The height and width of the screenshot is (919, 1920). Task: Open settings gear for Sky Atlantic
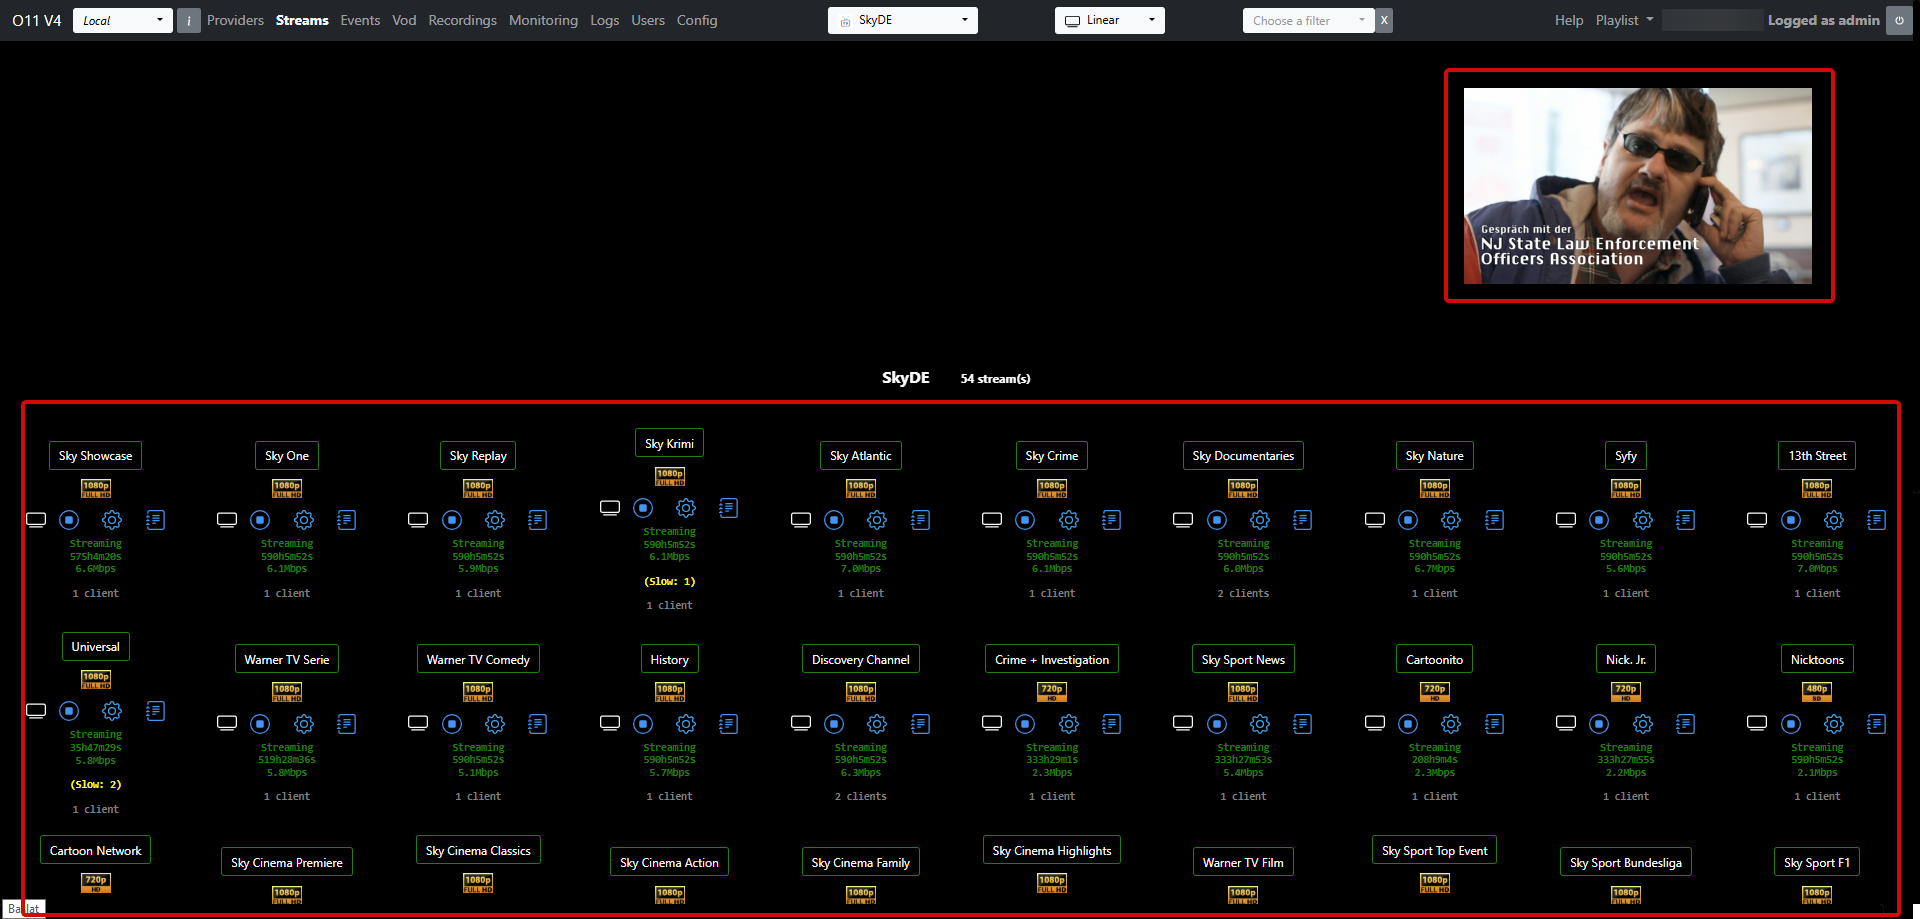[877, 520]
